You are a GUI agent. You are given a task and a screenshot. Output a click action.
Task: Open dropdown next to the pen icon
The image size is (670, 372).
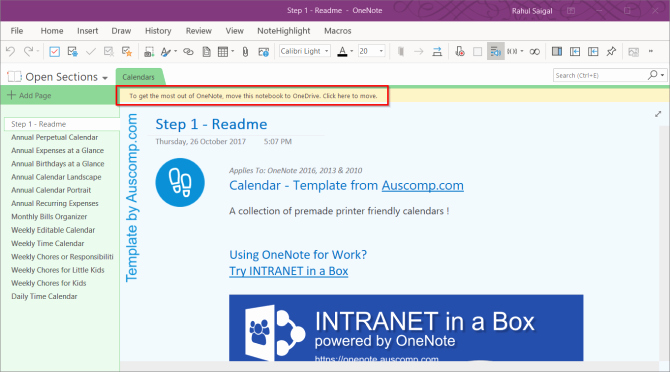coord(175,52)
